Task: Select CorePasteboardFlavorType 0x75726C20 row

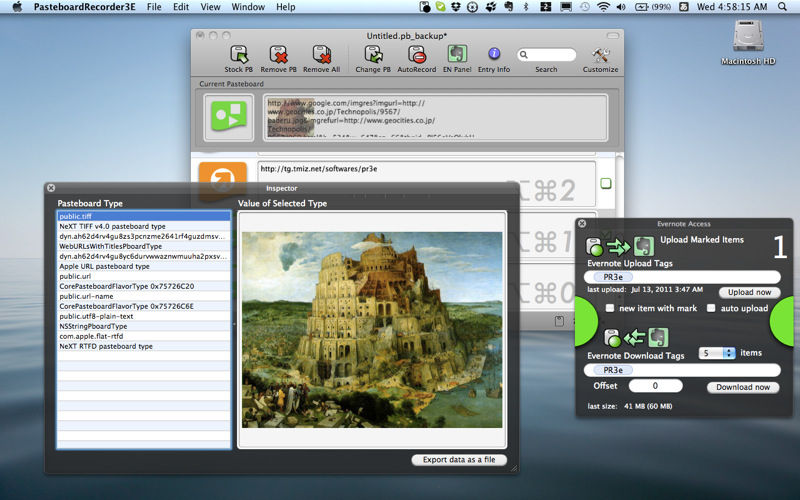Action: pyautogui.click(x=144, y=286)
